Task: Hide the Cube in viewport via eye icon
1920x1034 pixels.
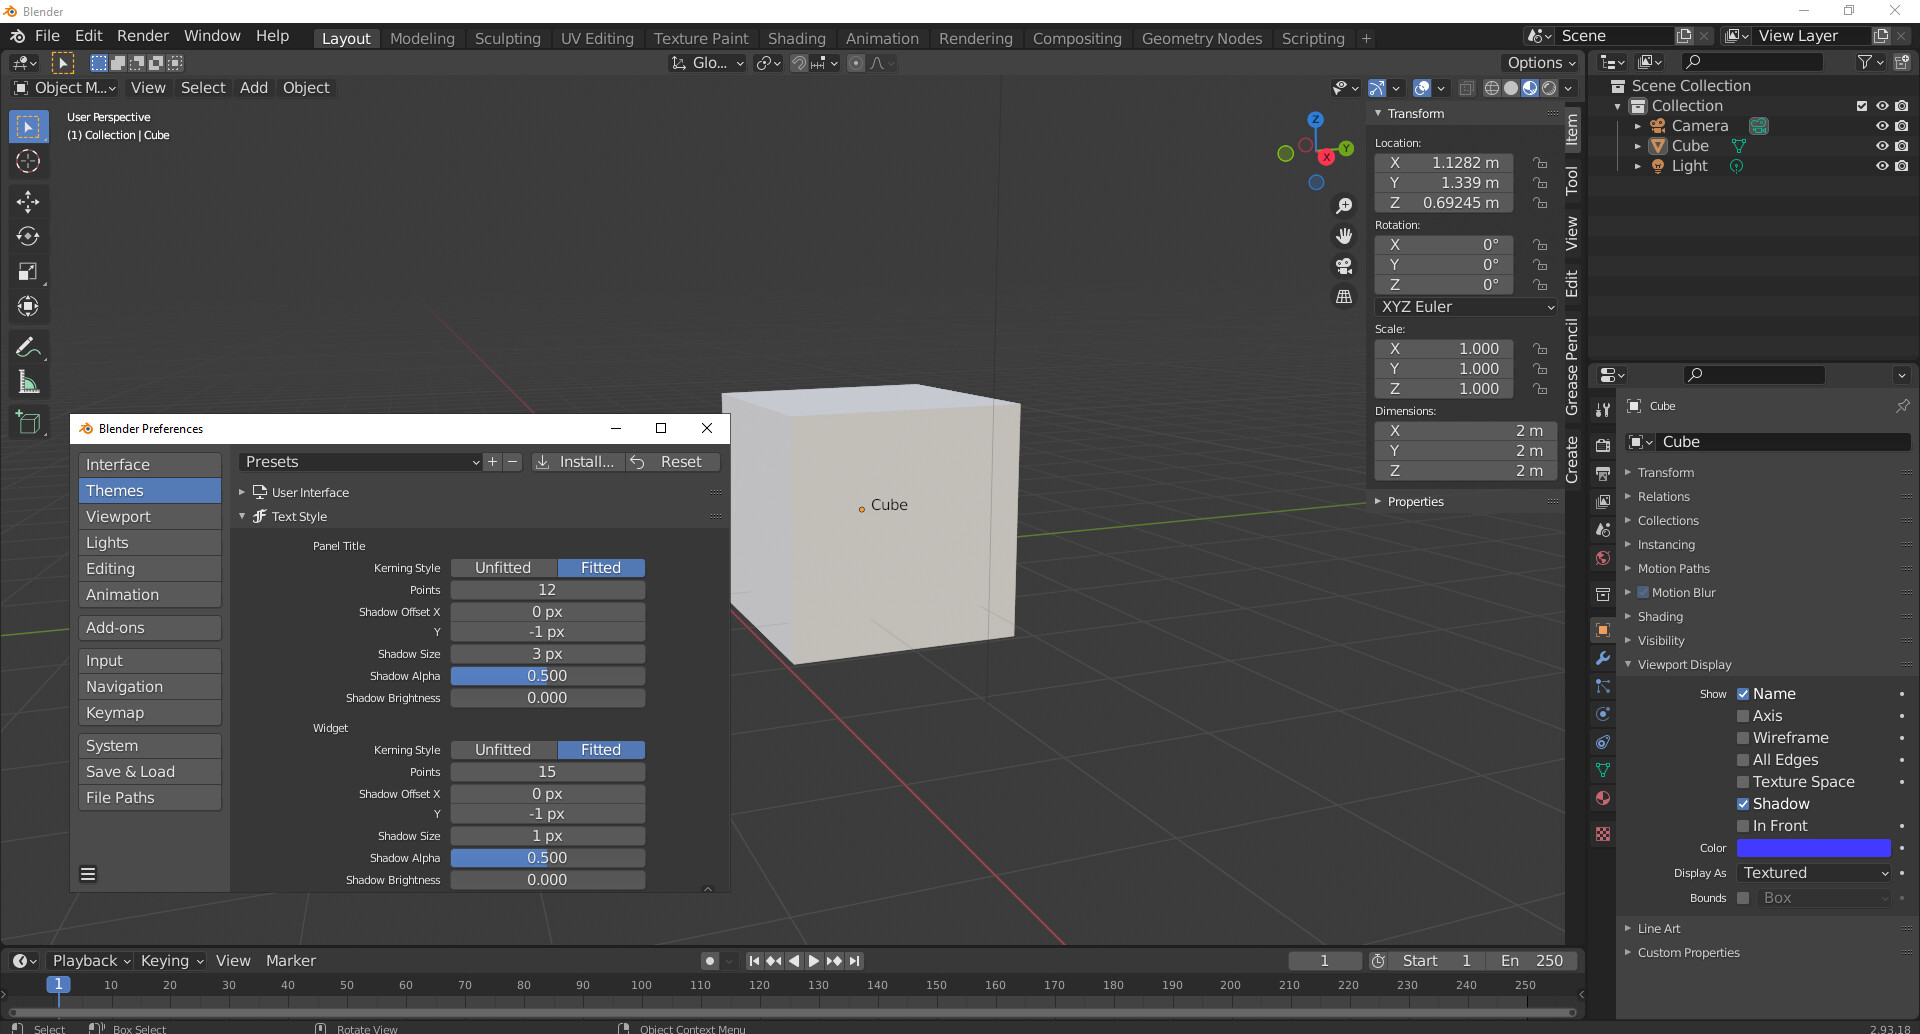Action: (1882, 146)
